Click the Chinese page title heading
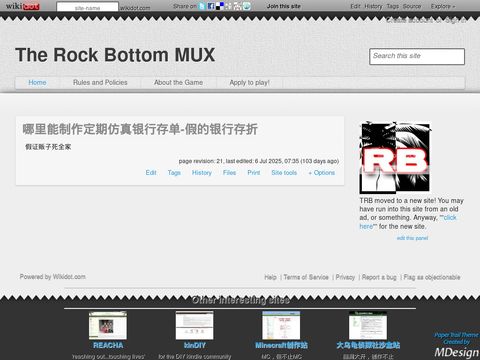 (140, 129)
